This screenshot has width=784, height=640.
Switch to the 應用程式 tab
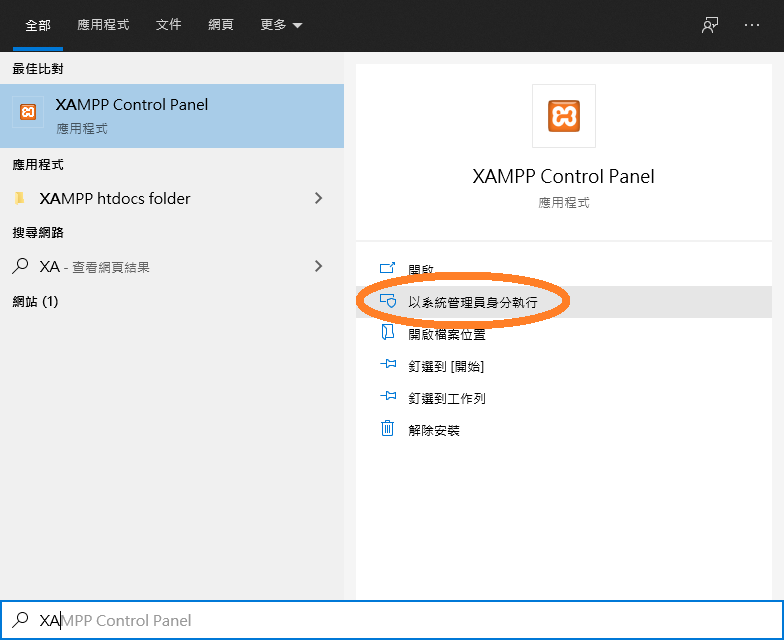click(x=103, y=25)
